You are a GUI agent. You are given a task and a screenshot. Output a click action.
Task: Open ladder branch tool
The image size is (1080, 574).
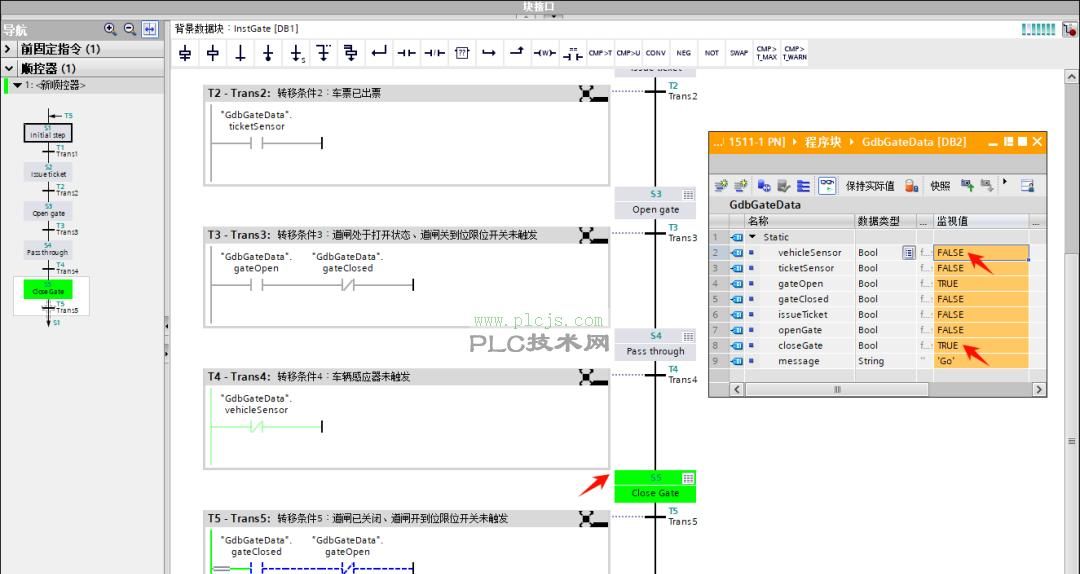coord(489,52)
